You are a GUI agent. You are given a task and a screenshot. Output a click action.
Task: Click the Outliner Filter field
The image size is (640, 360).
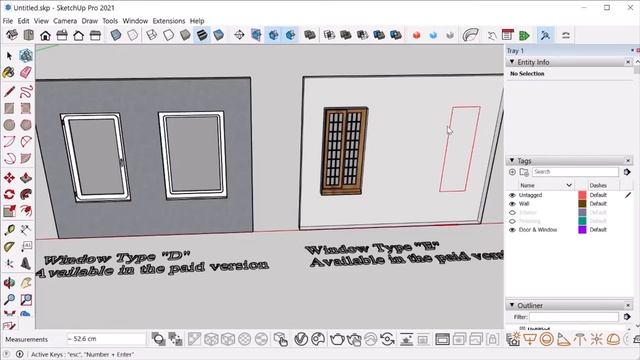574,317
